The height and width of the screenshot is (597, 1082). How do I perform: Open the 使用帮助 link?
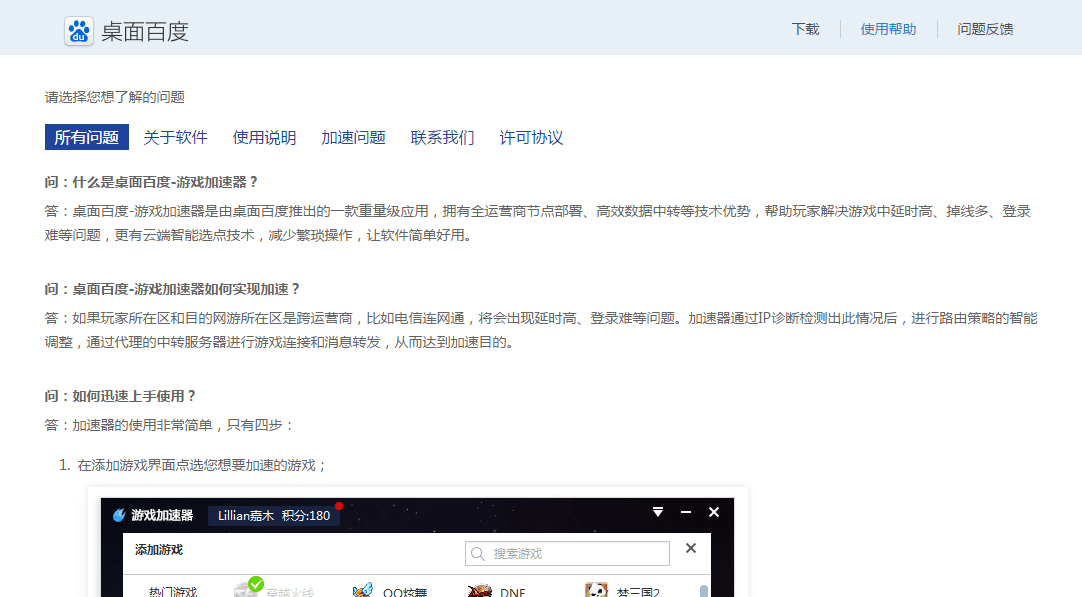(x=888, y=29)
